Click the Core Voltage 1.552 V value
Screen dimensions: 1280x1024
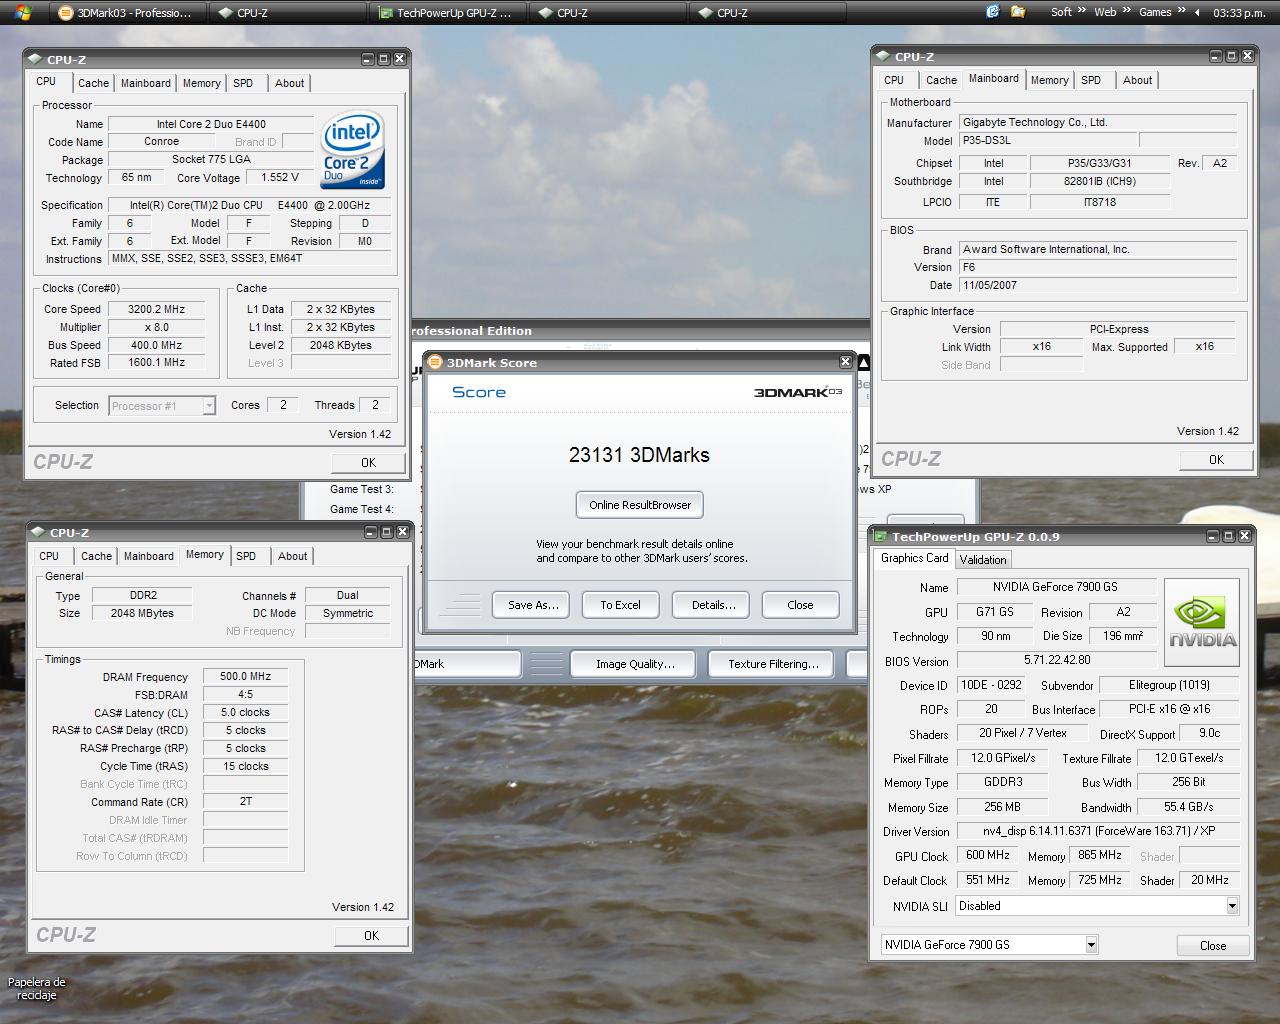click(x=280, y=178)
